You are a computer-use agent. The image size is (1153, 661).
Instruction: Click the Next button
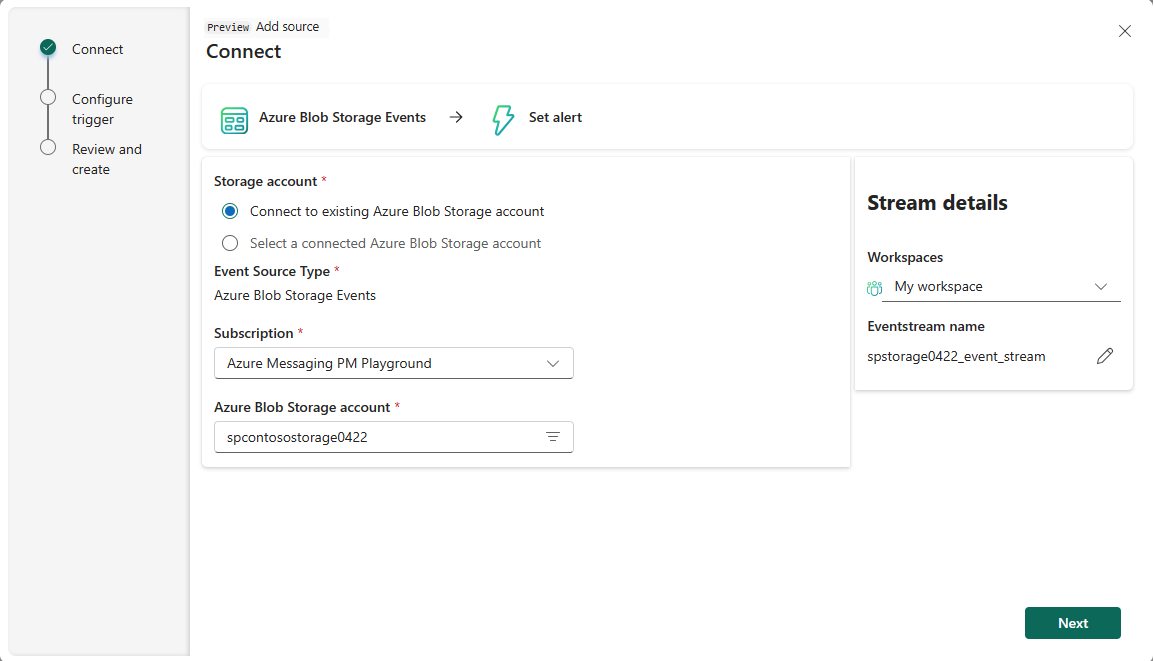(x=1072, y=623)
